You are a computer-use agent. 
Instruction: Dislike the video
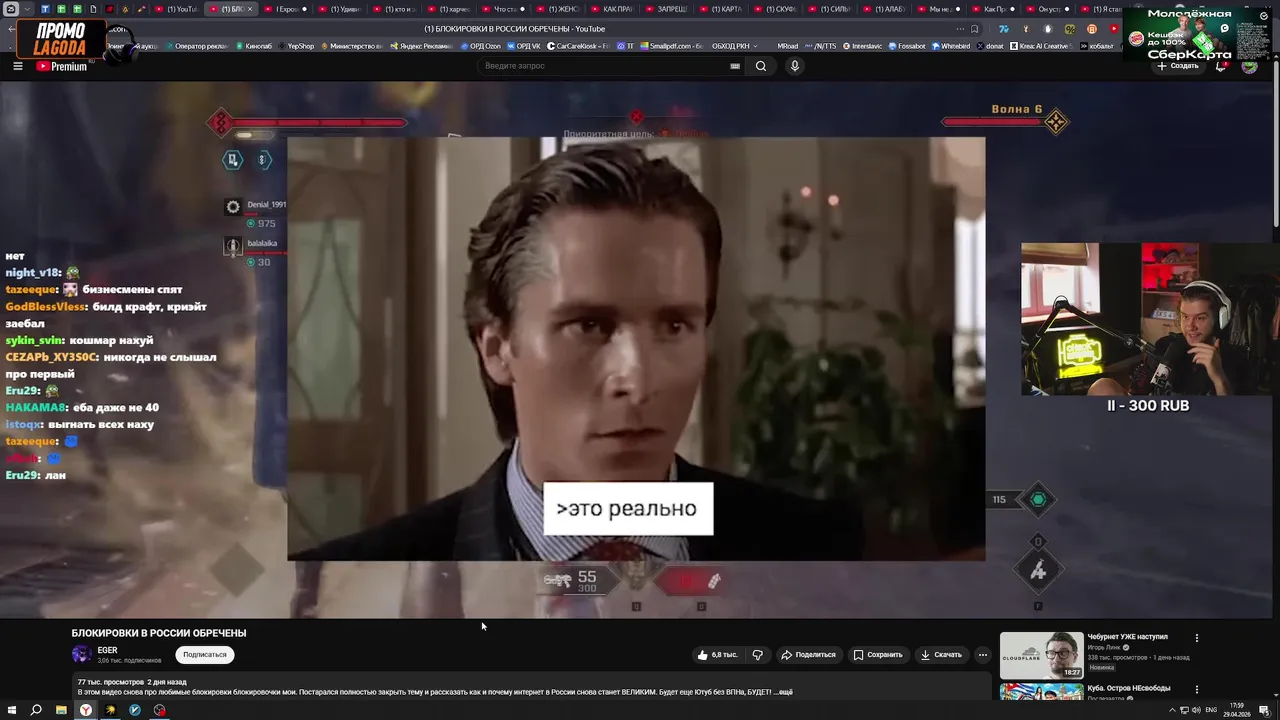point(757,655)
